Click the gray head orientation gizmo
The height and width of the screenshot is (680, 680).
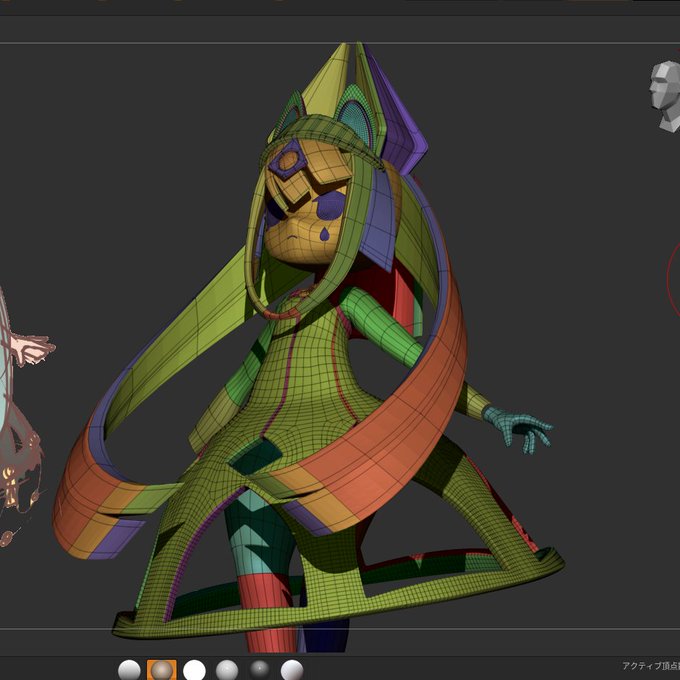pos(665,96)
